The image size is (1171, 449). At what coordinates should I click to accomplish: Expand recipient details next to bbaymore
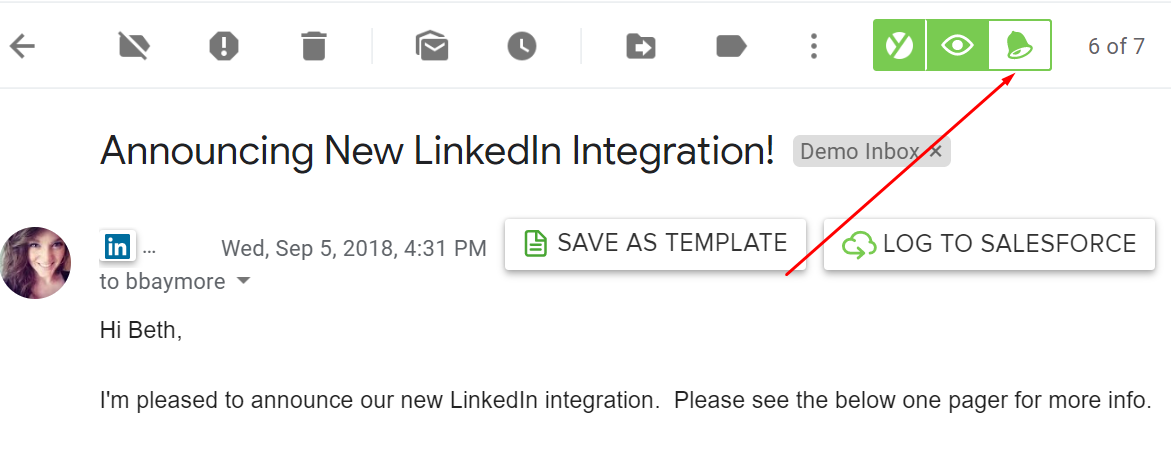tap(243, 282)
